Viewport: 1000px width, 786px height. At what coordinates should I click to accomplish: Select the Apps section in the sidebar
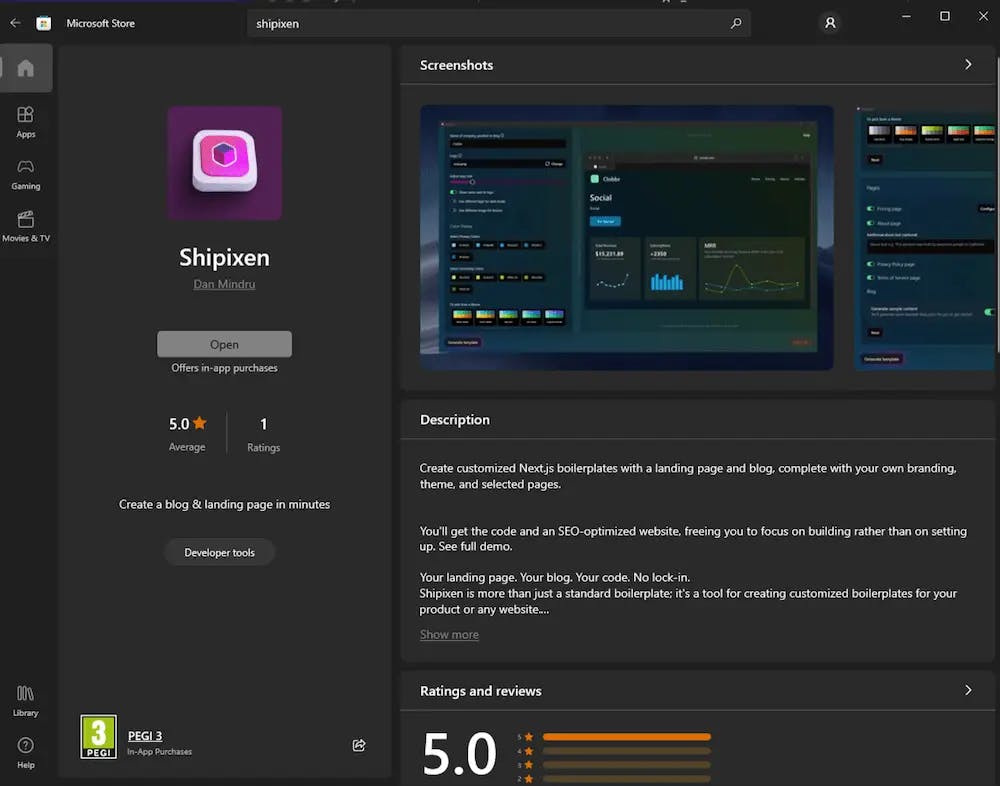[x=26, y=122]
